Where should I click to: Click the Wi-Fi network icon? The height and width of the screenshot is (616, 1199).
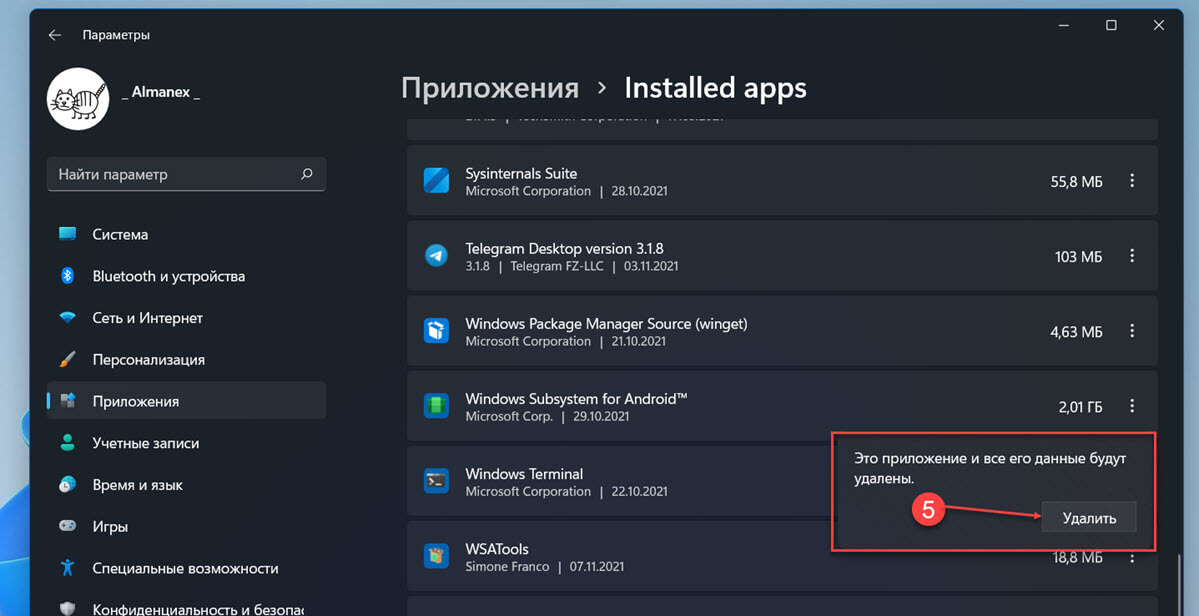coord(67,318)
